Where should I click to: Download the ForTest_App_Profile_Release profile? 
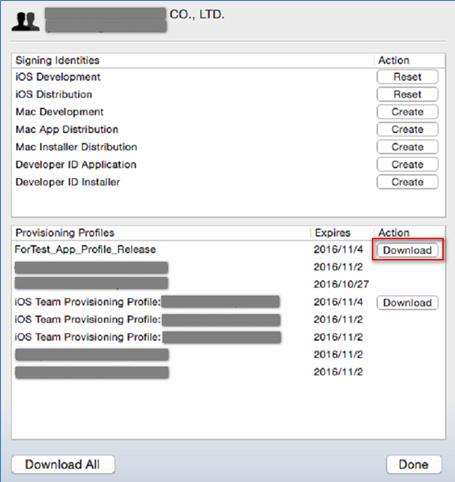click(x=407, y=250)
